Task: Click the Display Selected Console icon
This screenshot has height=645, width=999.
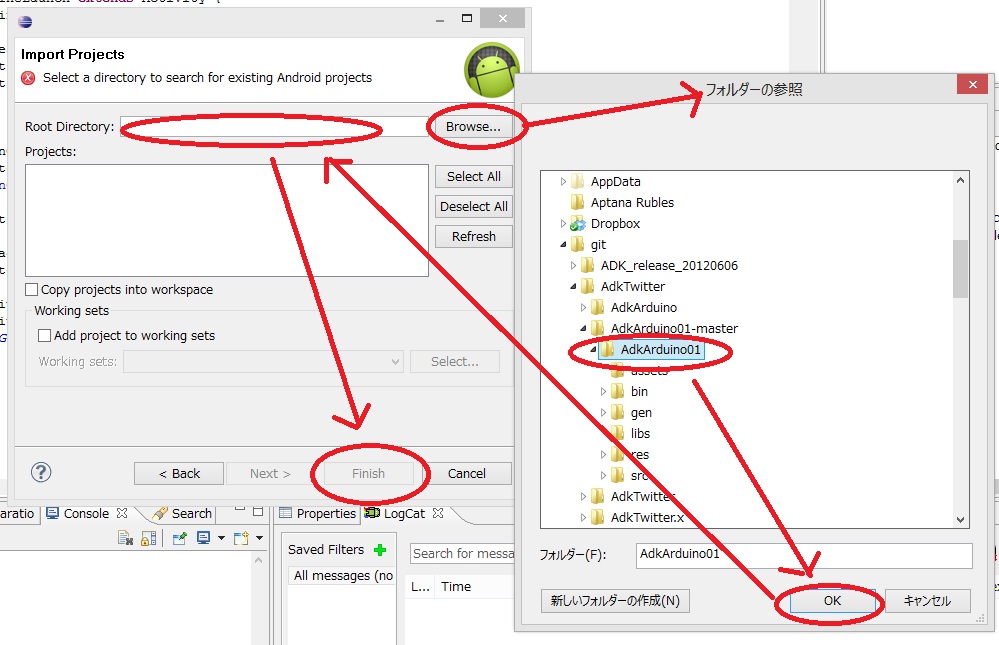Action: click(204, 539)
